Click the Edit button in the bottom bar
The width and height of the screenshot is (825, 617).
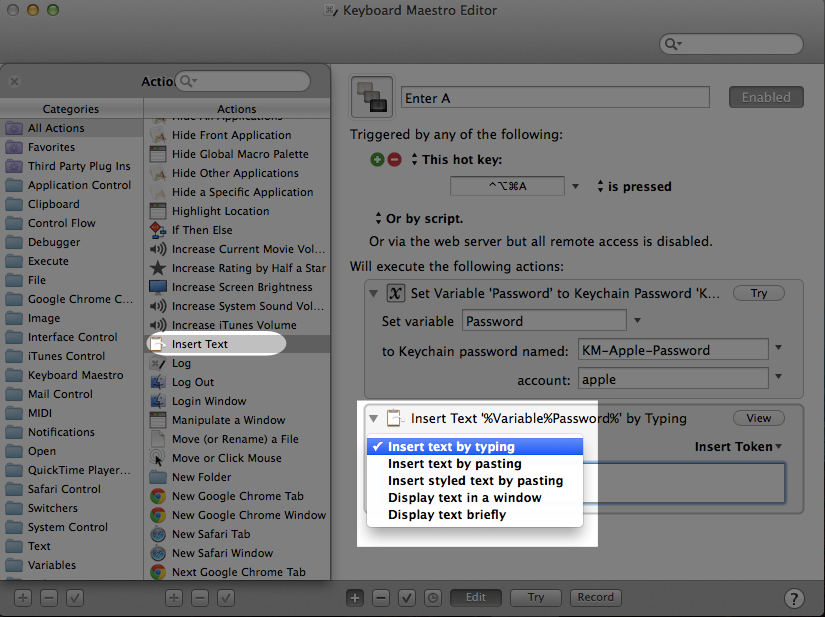[476, 598]
